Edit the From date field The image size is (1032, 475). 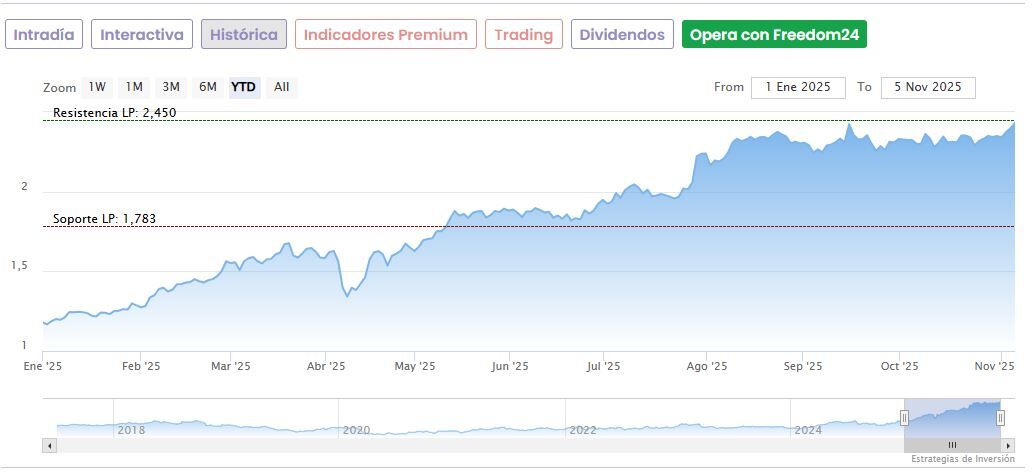point(798,87)
